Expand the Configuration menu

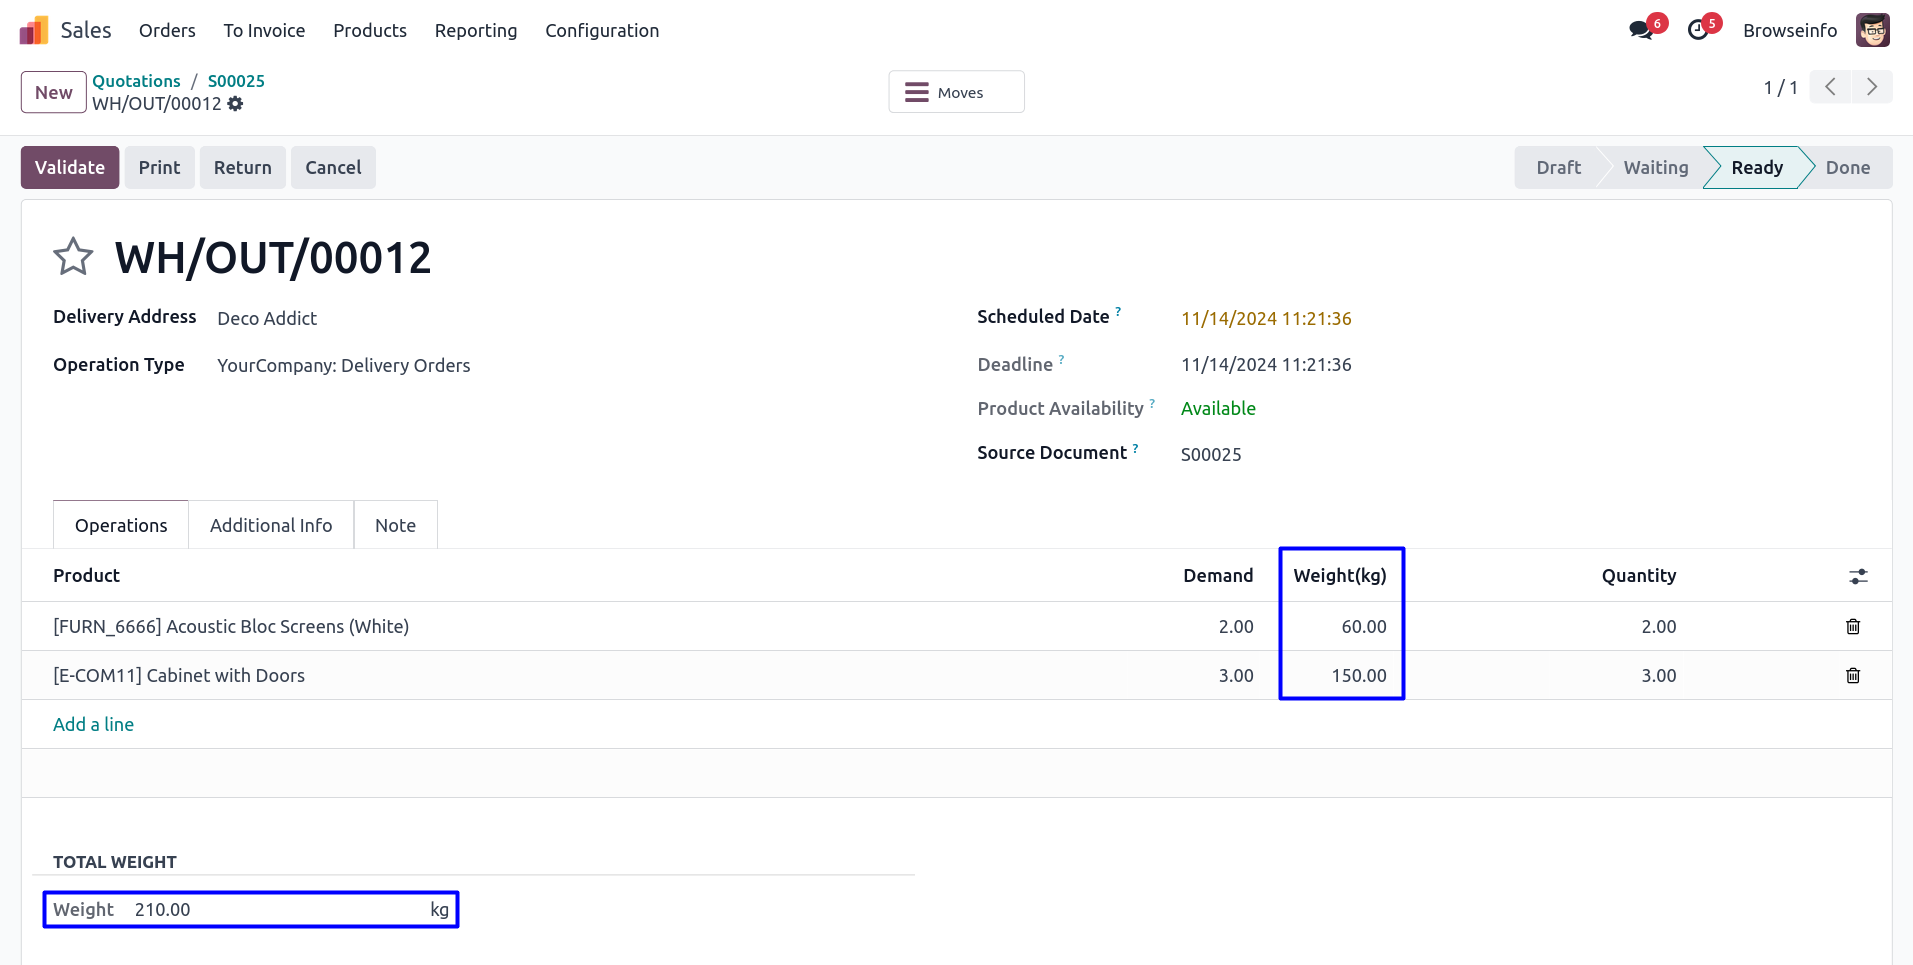tap(601, 31)
